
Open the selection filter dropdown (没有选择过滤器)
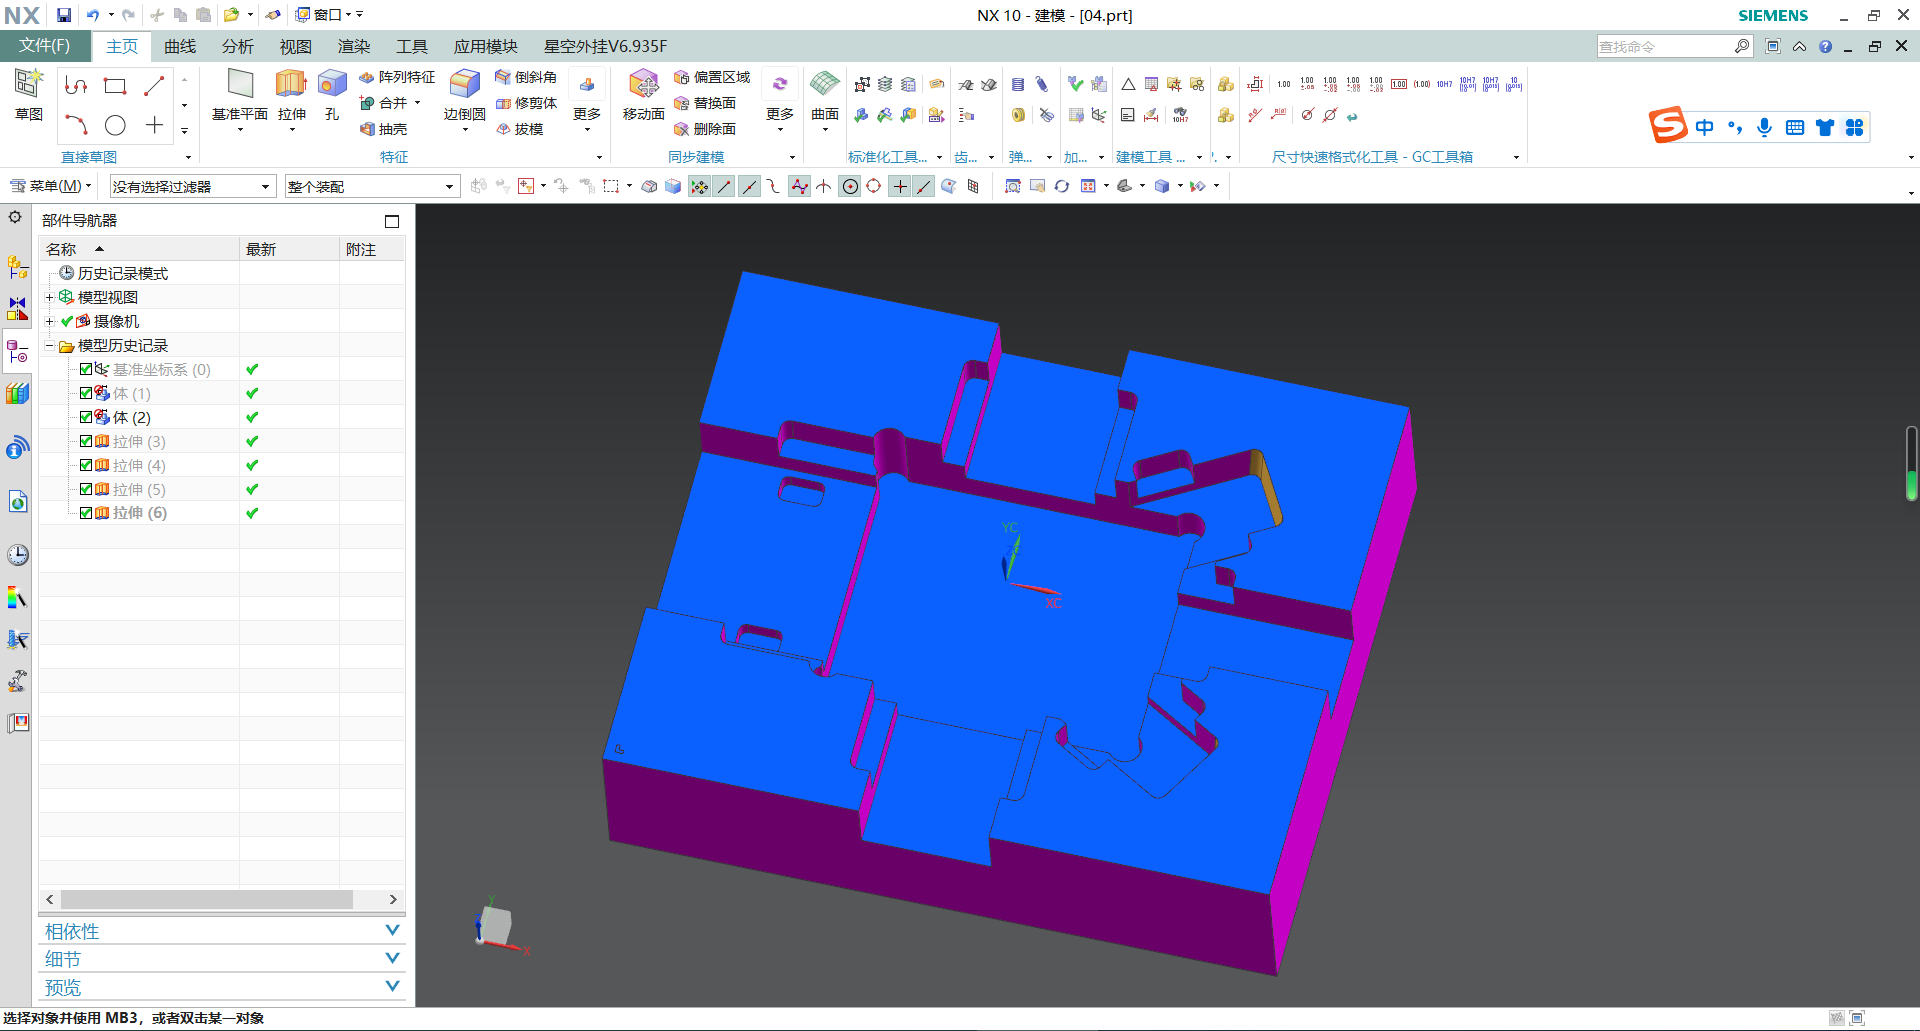191,187
